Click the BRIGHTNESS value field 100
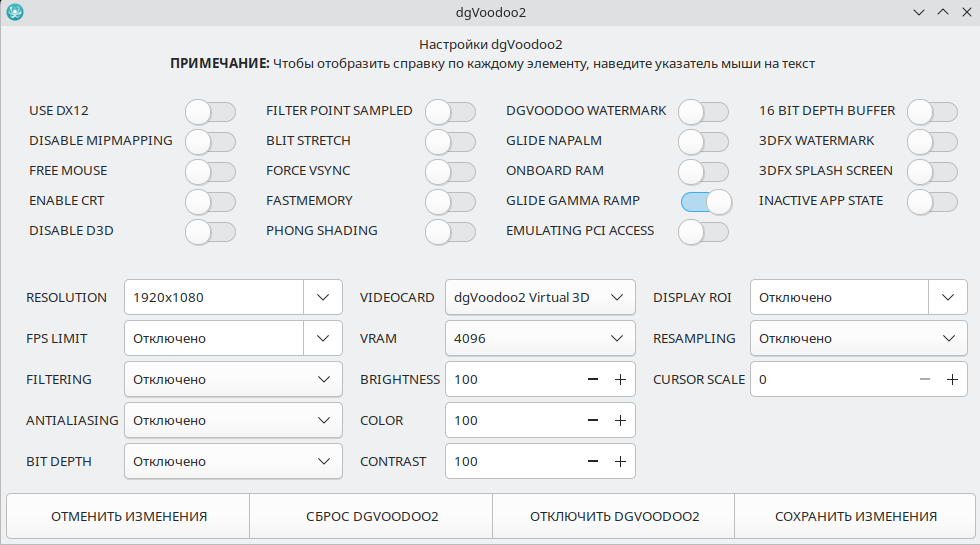This screenshot has width=980, height=545. (x=512, y=379)
